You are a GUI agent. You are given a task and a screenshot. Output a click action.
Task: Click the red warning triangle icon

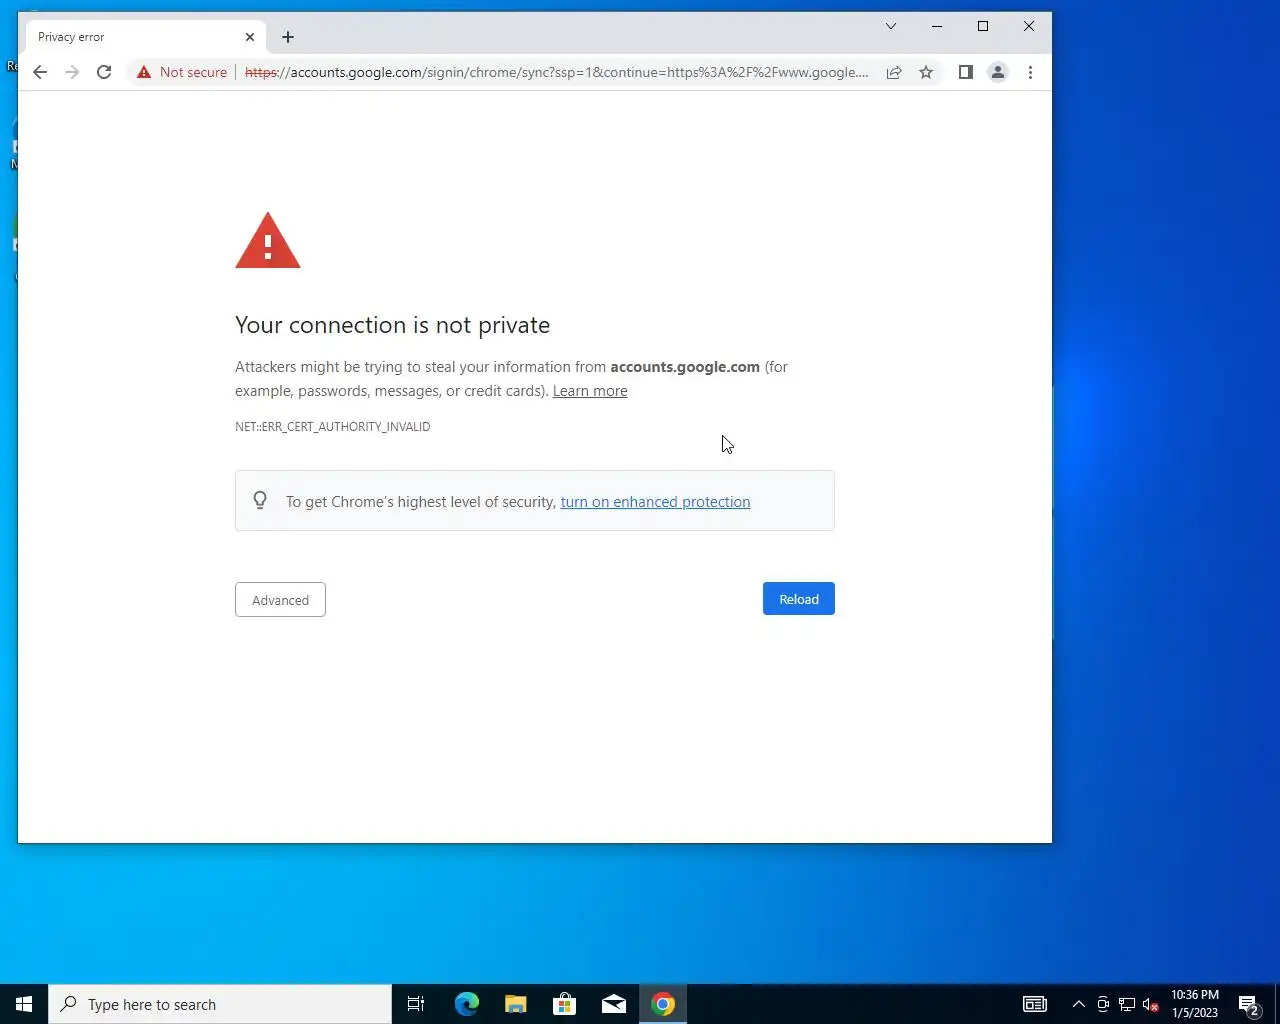268,241
